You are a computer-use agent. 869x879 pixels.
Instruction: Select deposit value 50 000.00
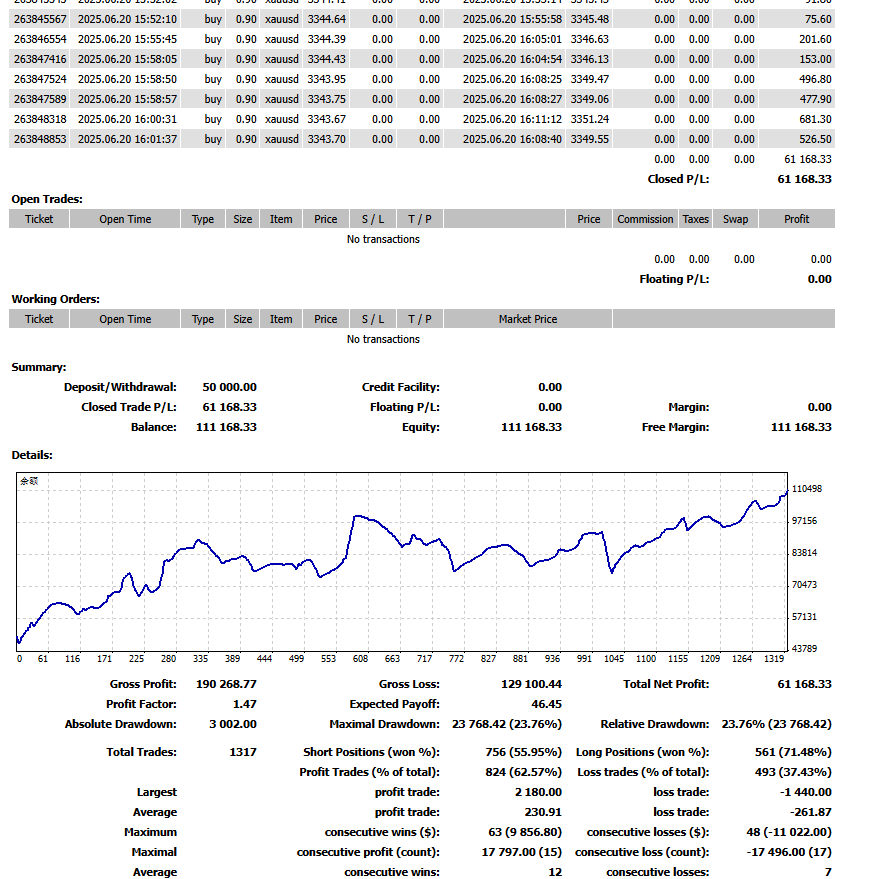pyautogui.click(x=229, y=387)
